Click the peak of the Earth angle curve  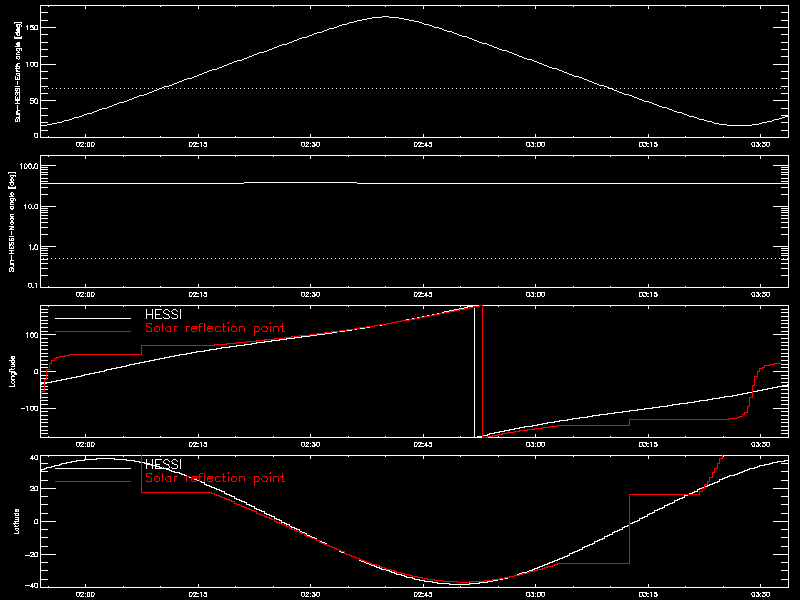(x=384, y=17)
